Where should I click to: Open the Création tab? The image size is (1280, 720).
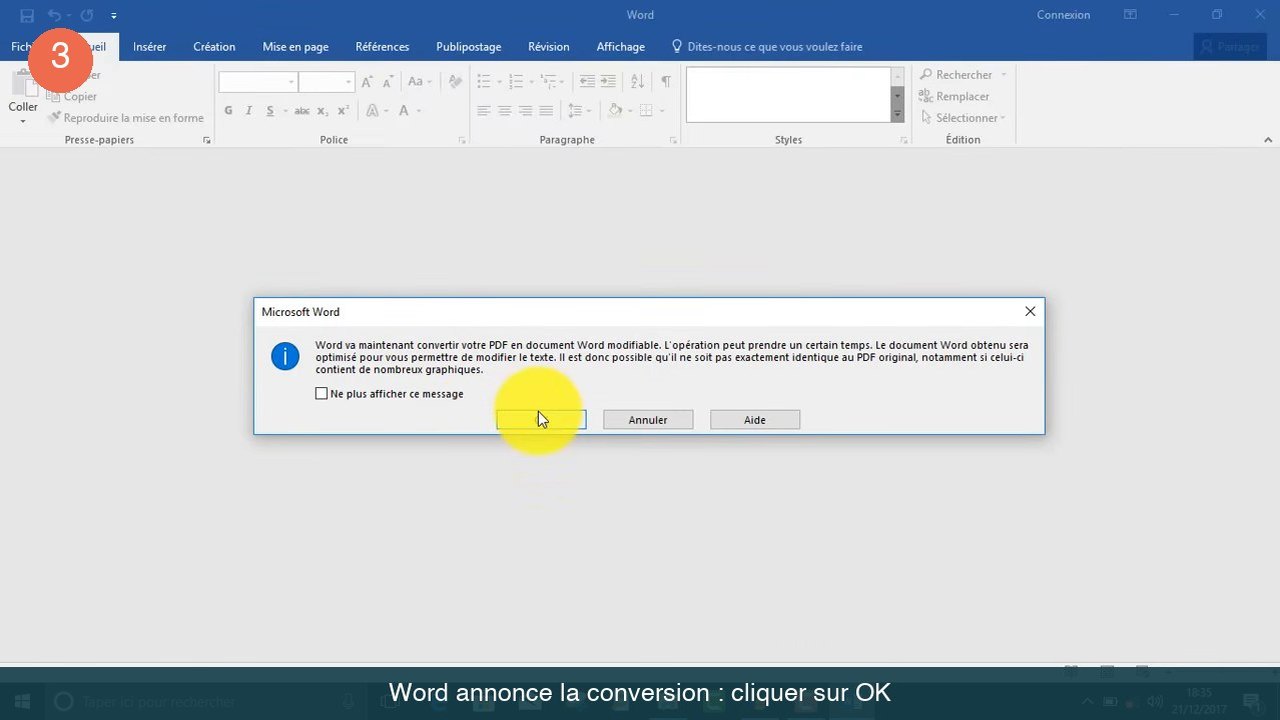click(x=214, y=47)
